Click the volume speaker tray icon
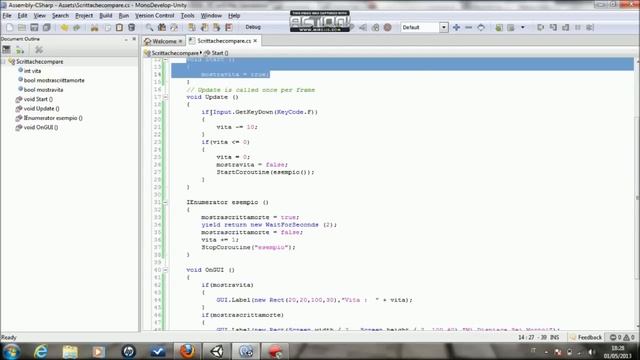The image size is (640, 360). point(591,352)
